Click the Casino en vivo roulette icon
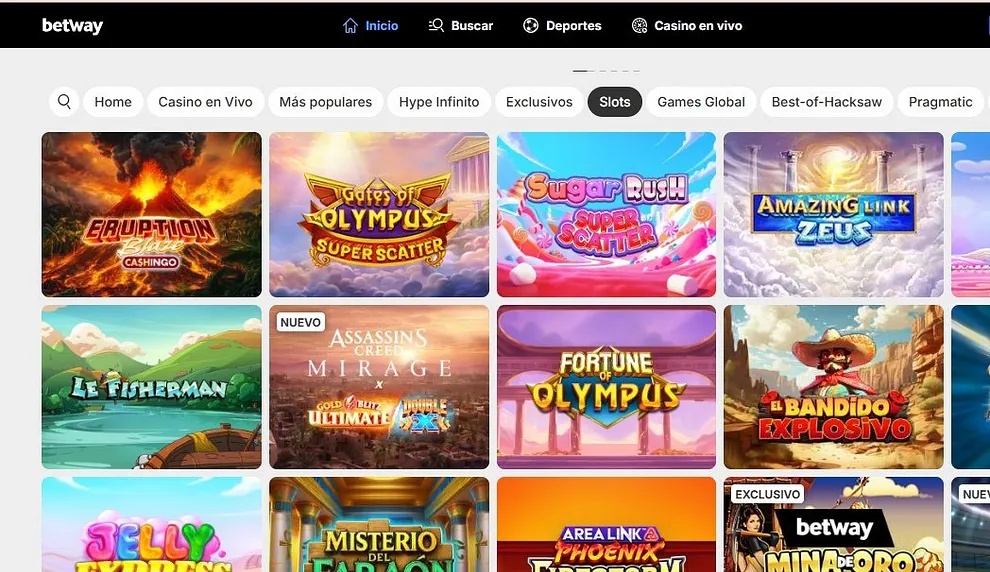Viewport: 990px width, 572px height. (x=640, y=25)
